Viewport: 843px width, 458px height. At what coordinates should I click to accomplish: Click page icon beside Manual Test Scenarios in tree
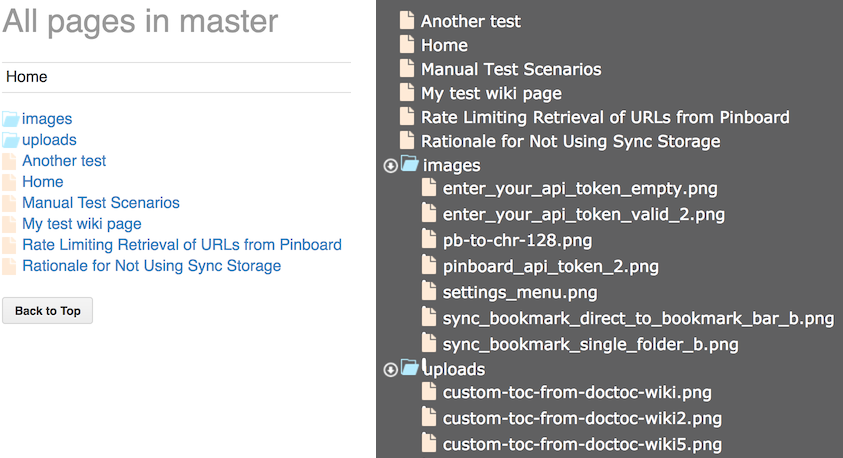[x=407, y=69]
